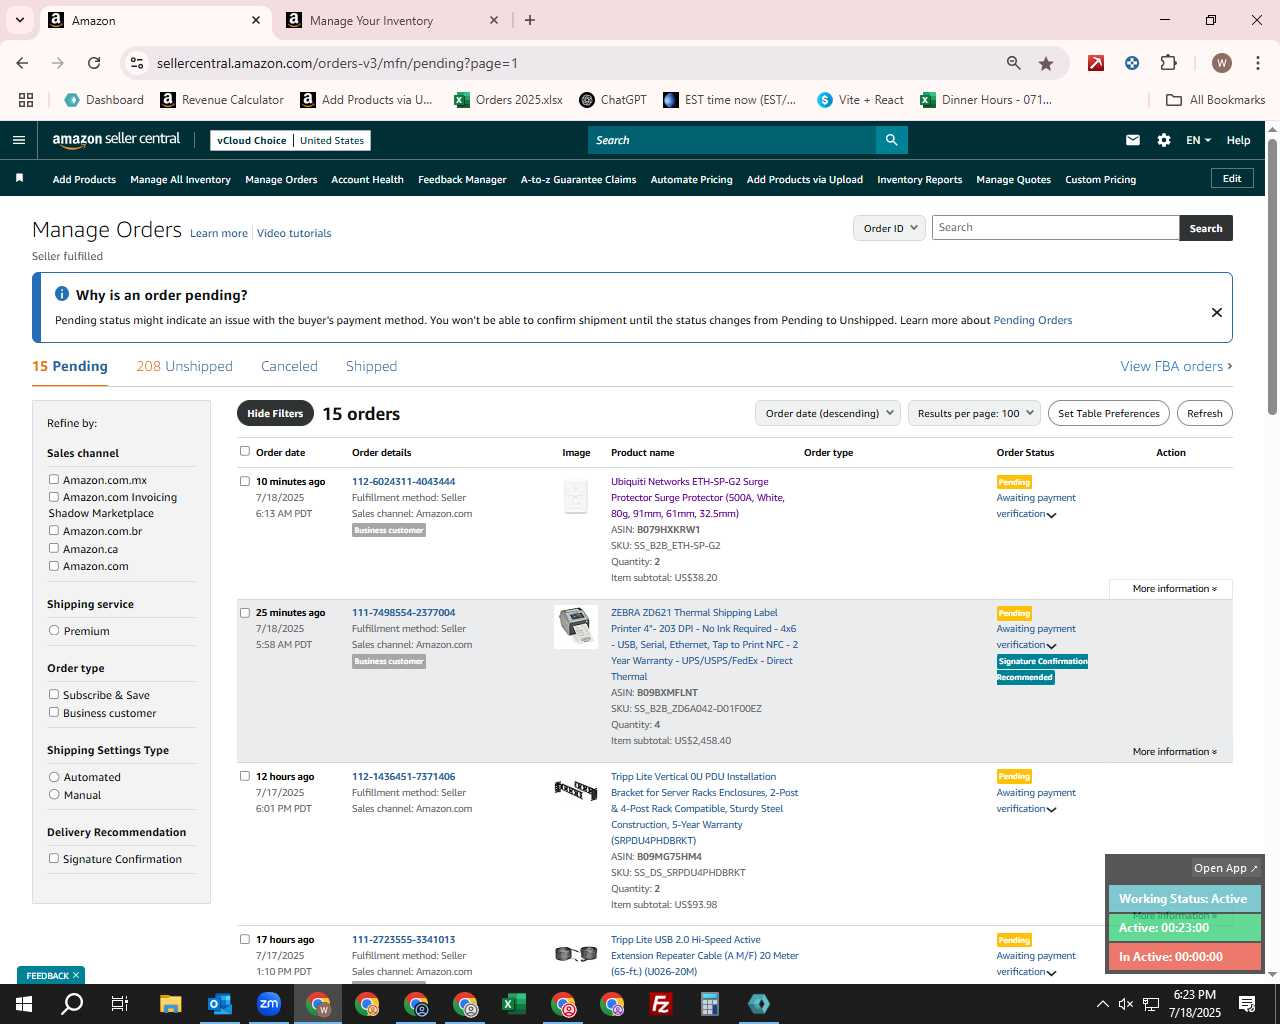Viewport: 1280px width, 1024px height.
Task: Switch to the Canceled orders tab
Action: pos(289,366)
